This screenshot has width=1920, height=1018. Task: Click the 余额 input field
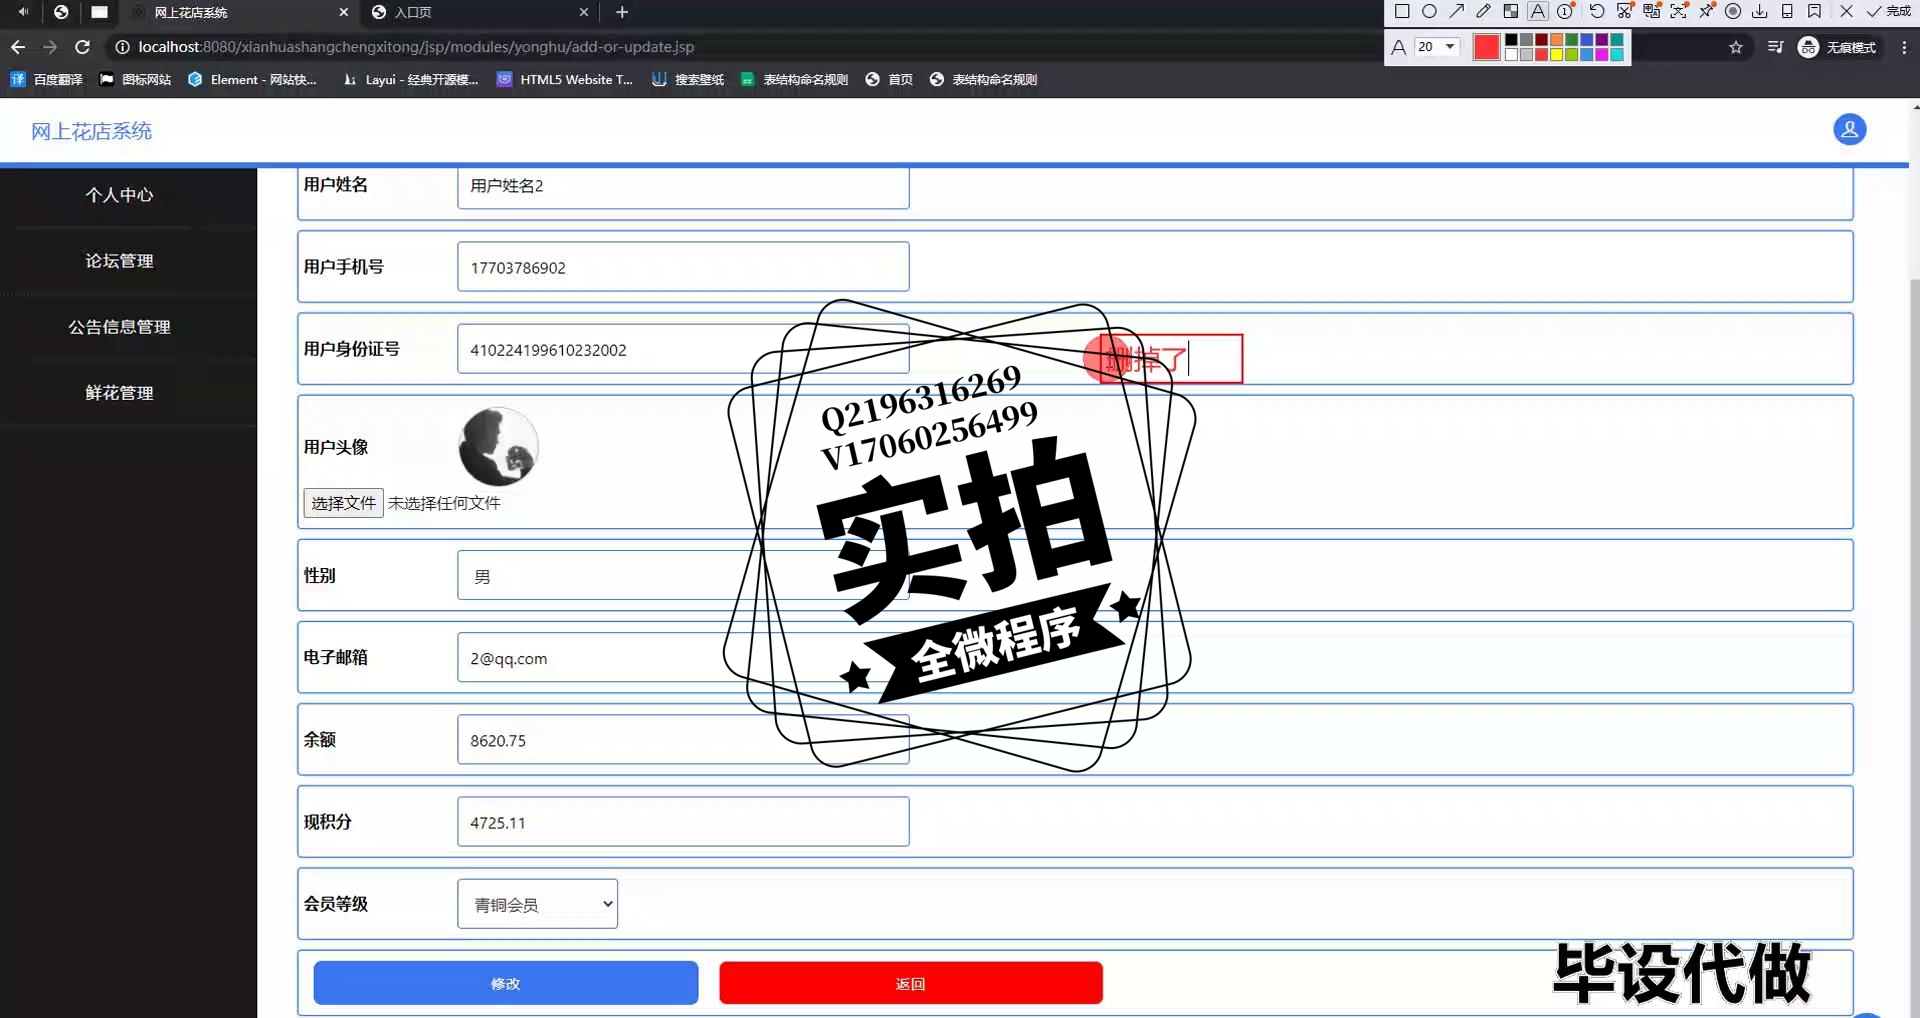(x=683, y=740)
